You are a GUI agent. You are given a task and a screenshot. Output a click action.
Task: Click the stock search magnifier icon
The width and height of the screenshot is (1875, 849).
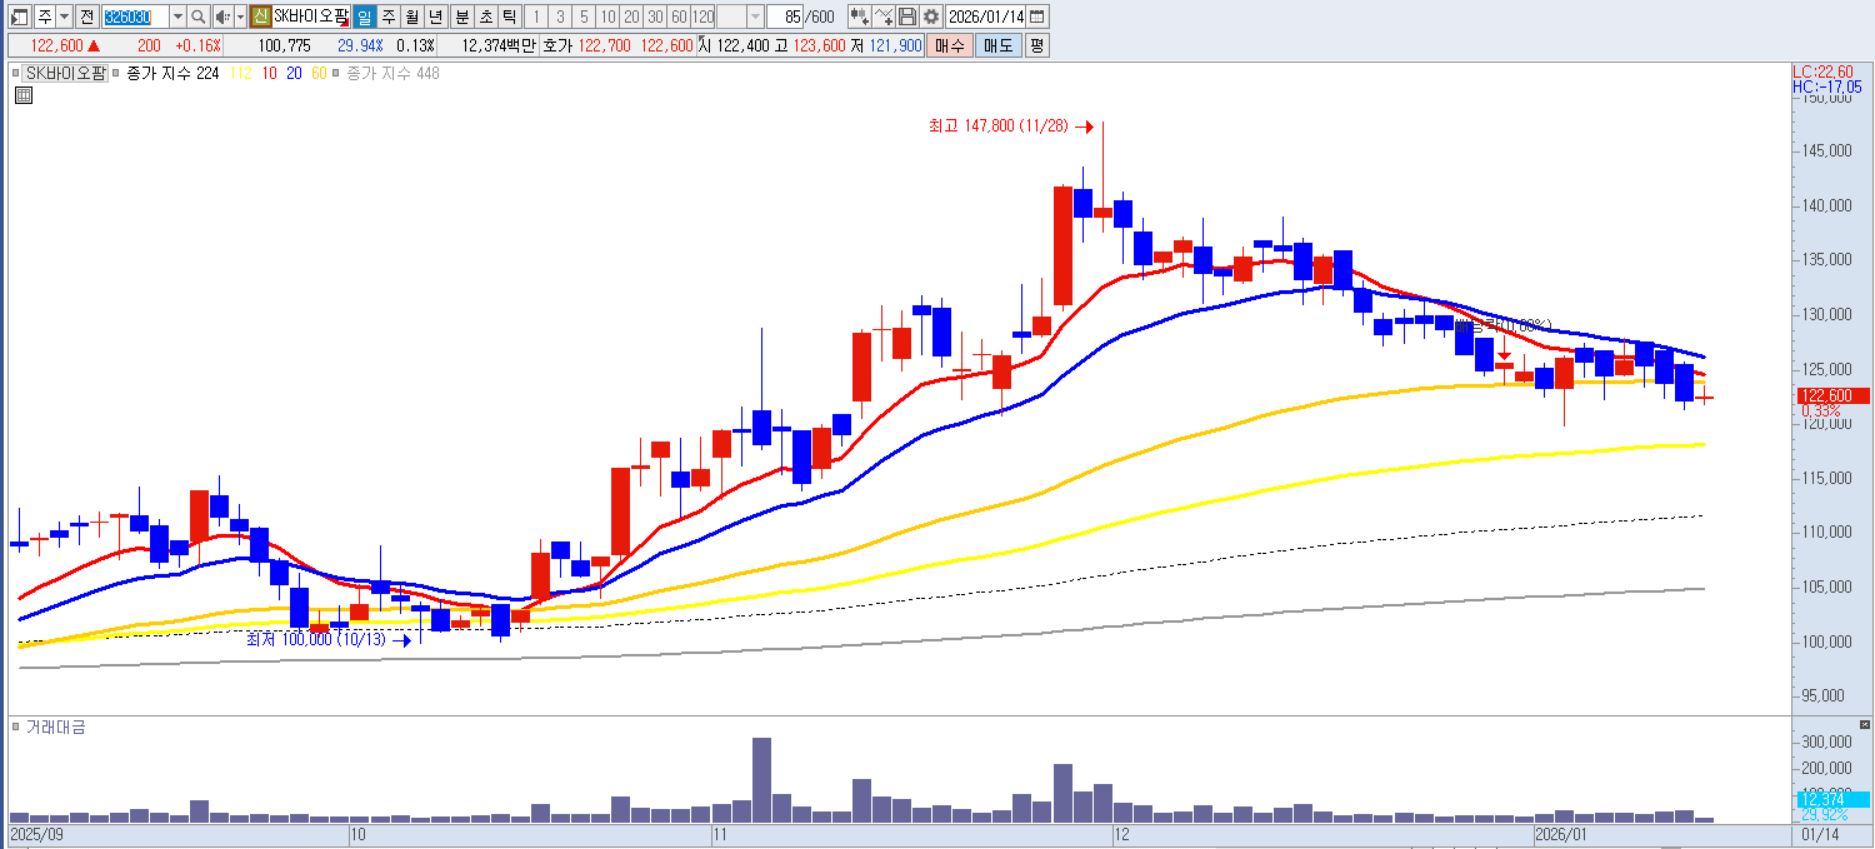pyautogui.click(x=198, y=17)
